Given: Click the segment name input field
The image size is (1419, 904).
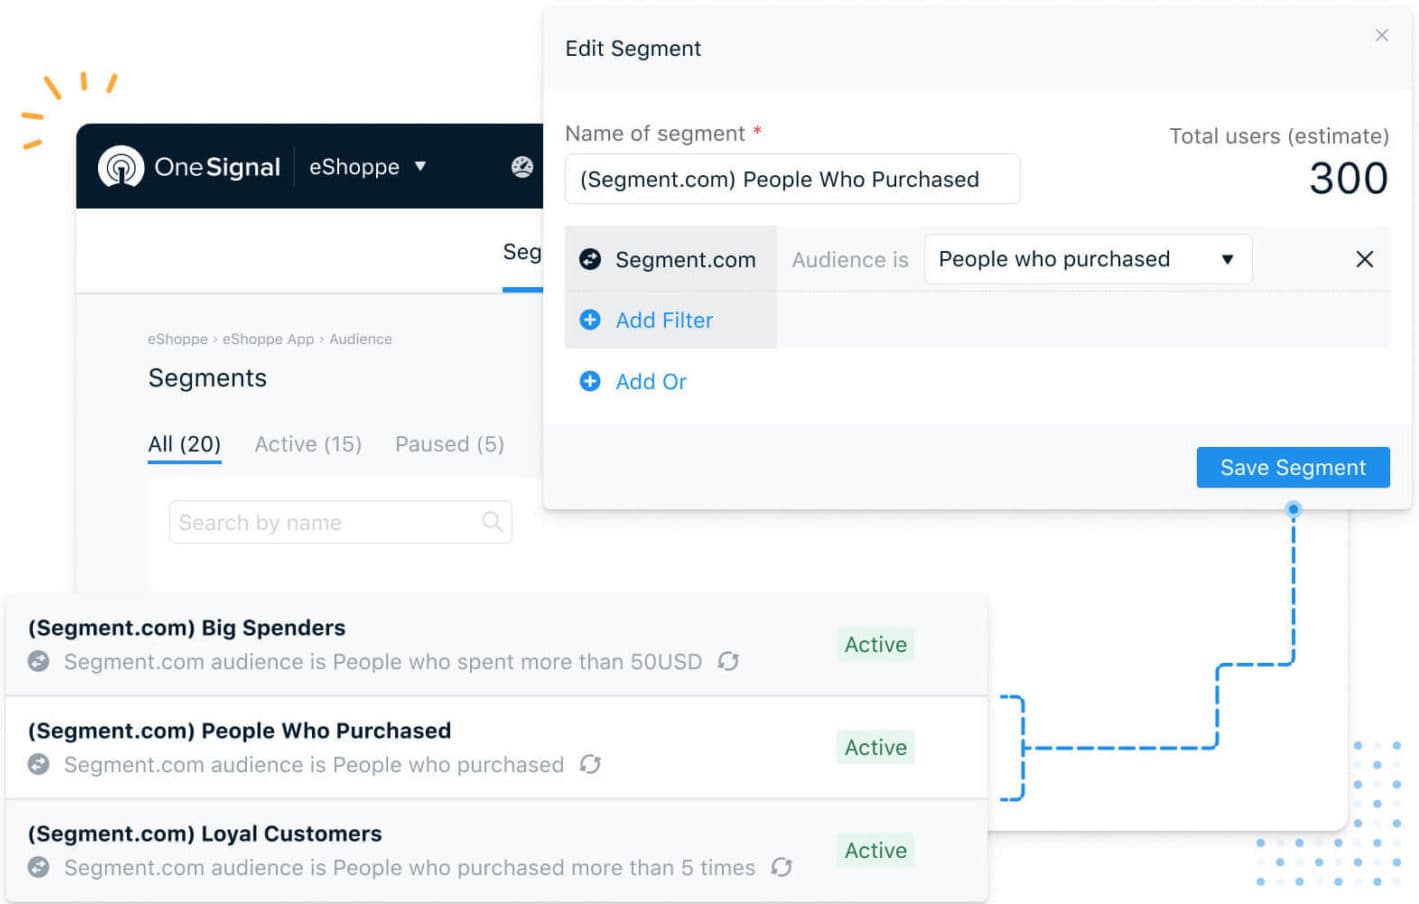Looking at the screenshot, I should coord(792,179).
